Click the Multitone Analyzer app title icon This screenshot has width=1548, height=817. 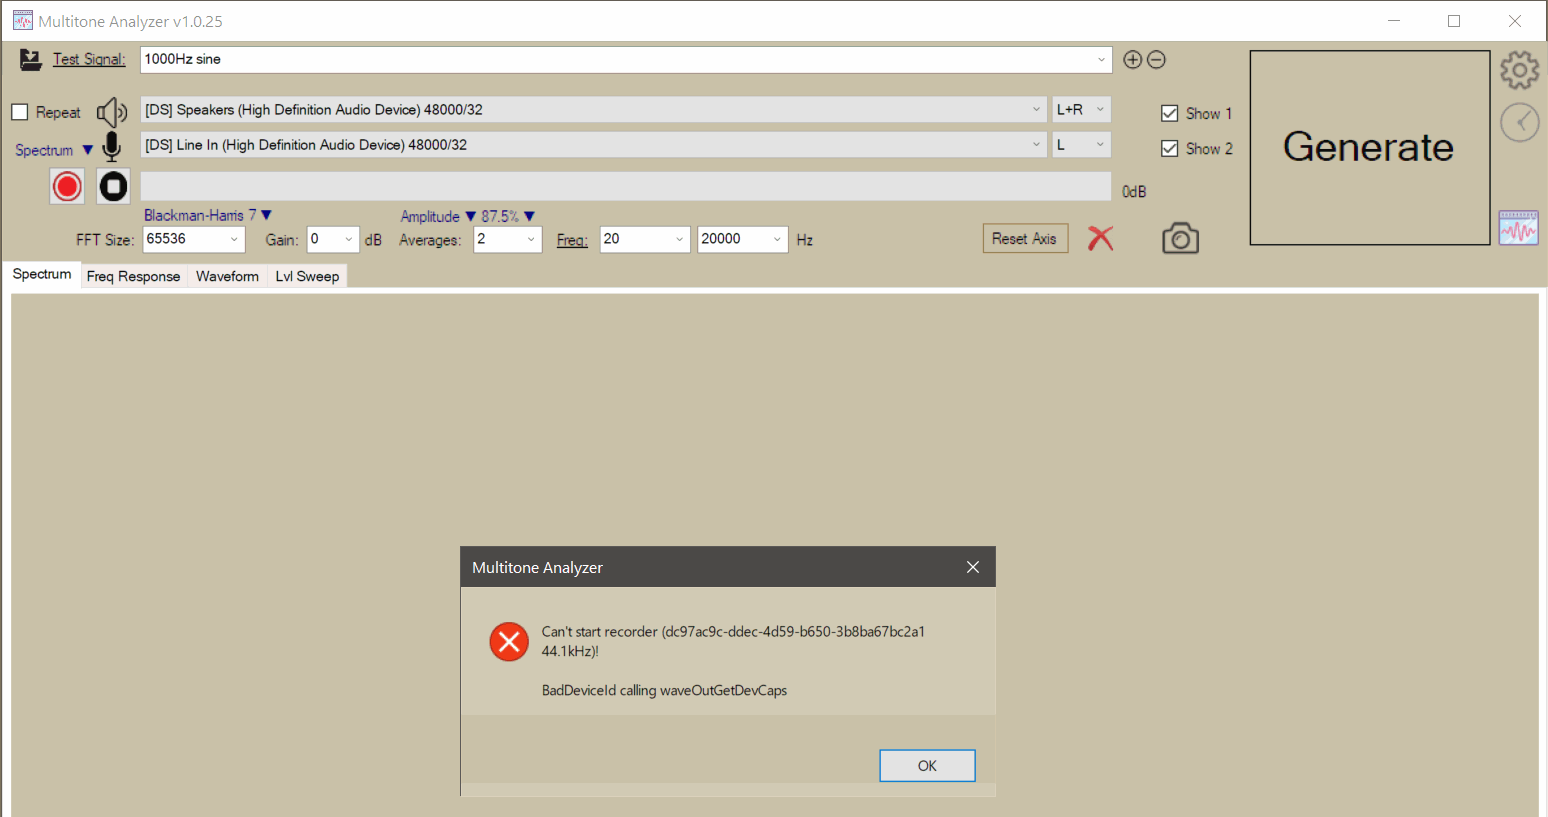[22, 21]
